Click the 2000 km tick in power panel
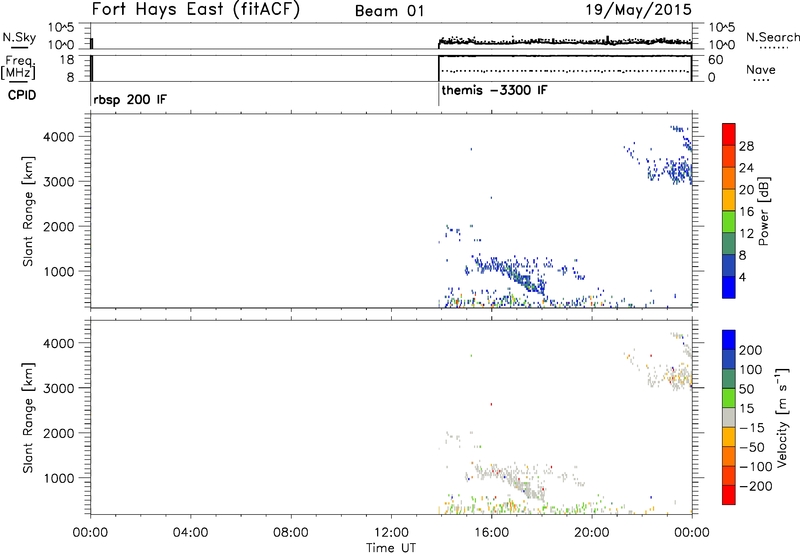This screenshot has height=554, width=800. click(x=59, y=226)
